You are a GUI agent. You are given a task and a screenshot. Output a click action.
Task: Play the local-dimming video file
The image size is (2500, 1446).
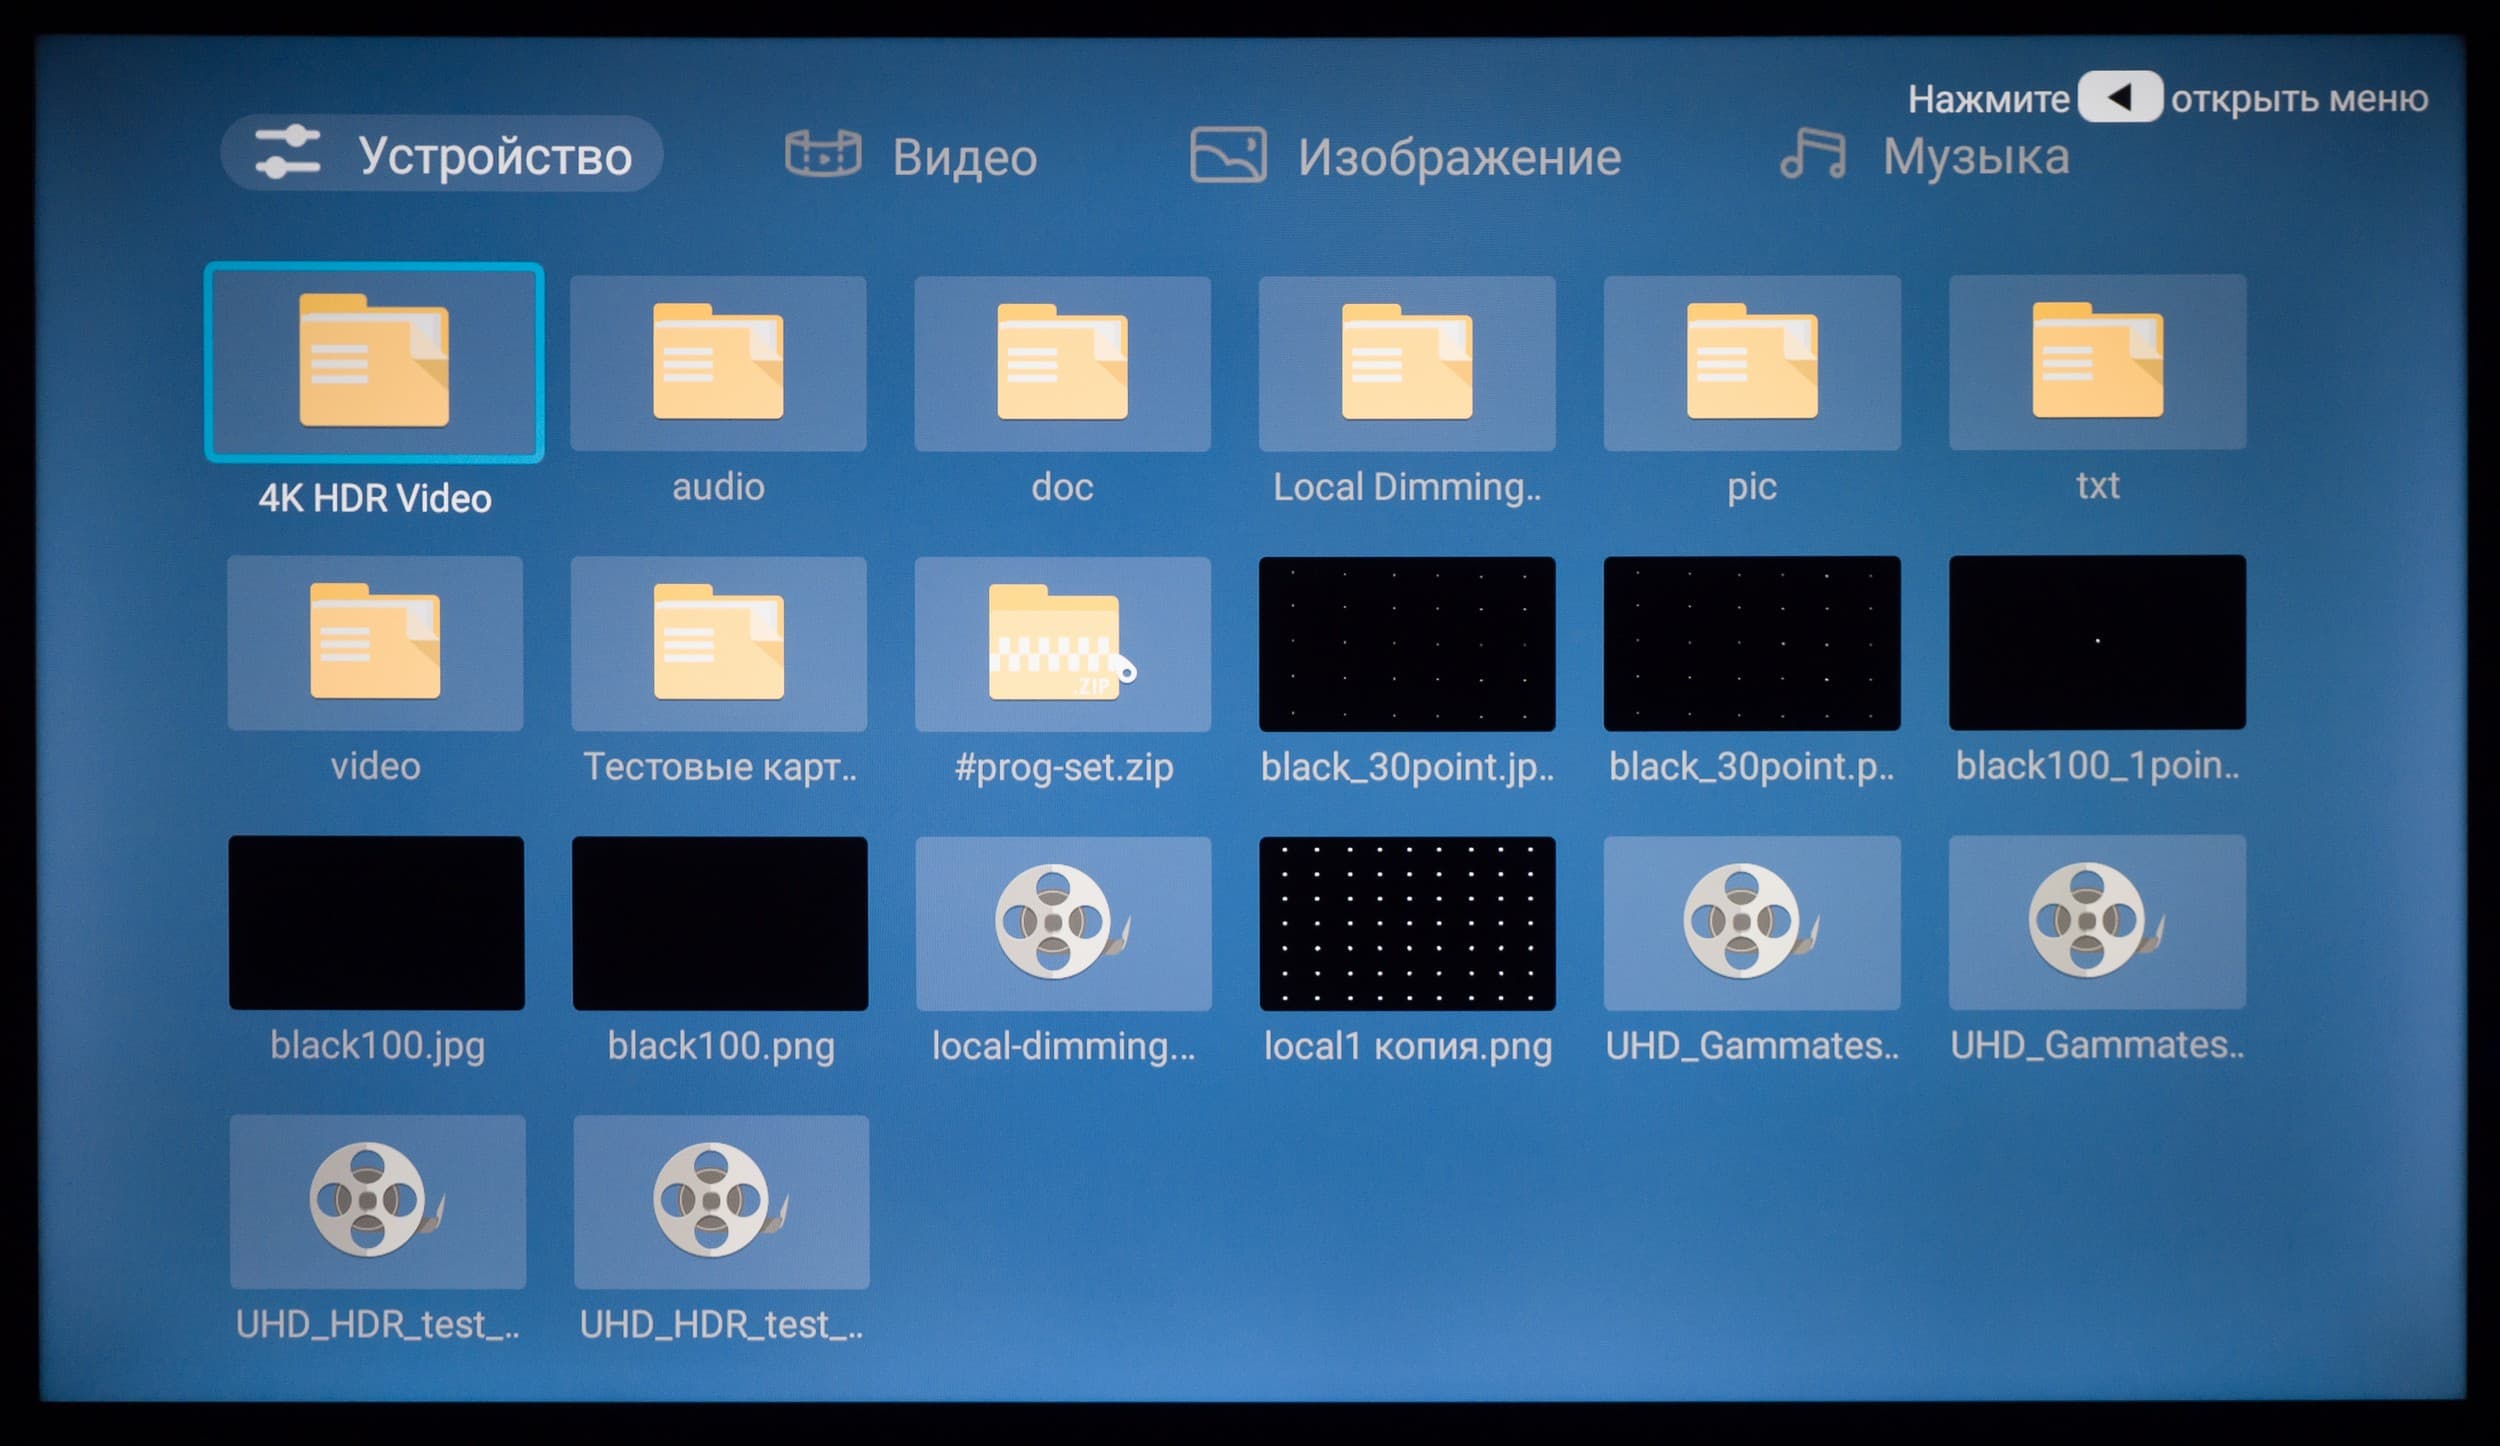[x=1063, y=923]
